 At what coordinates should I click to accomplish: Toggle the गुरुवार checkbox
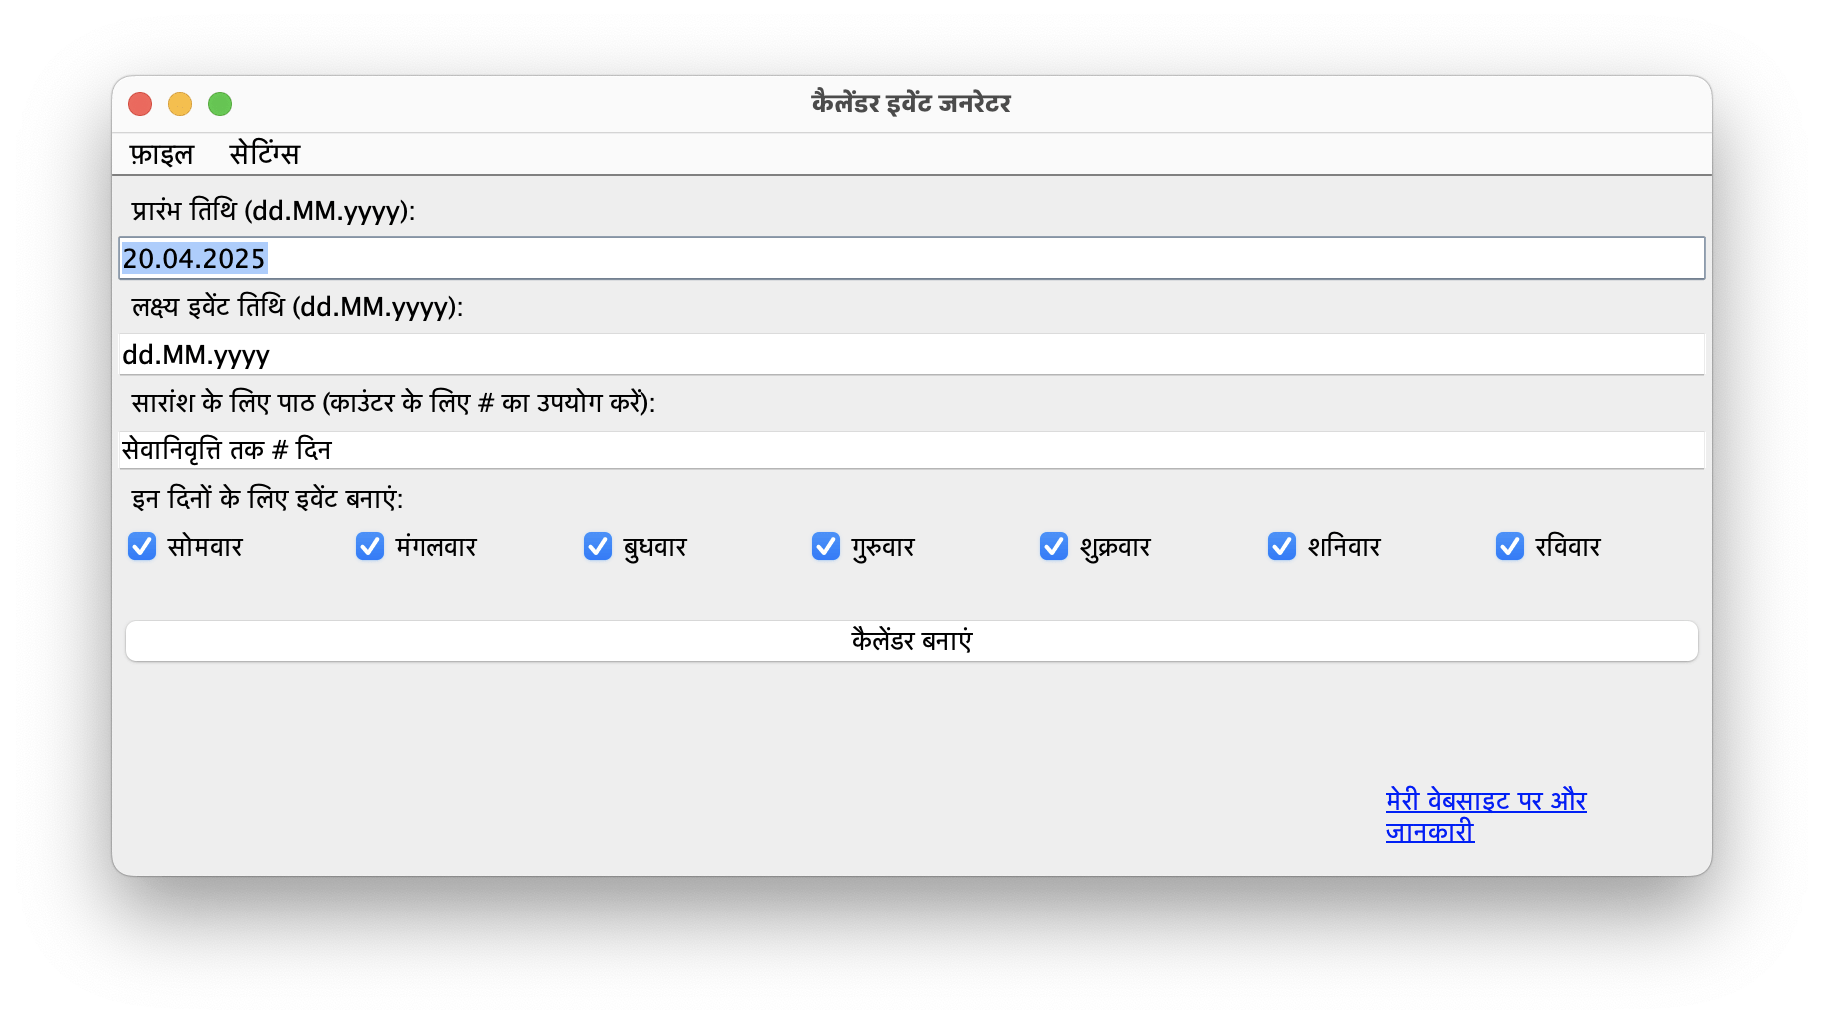[x=826, y=546]
